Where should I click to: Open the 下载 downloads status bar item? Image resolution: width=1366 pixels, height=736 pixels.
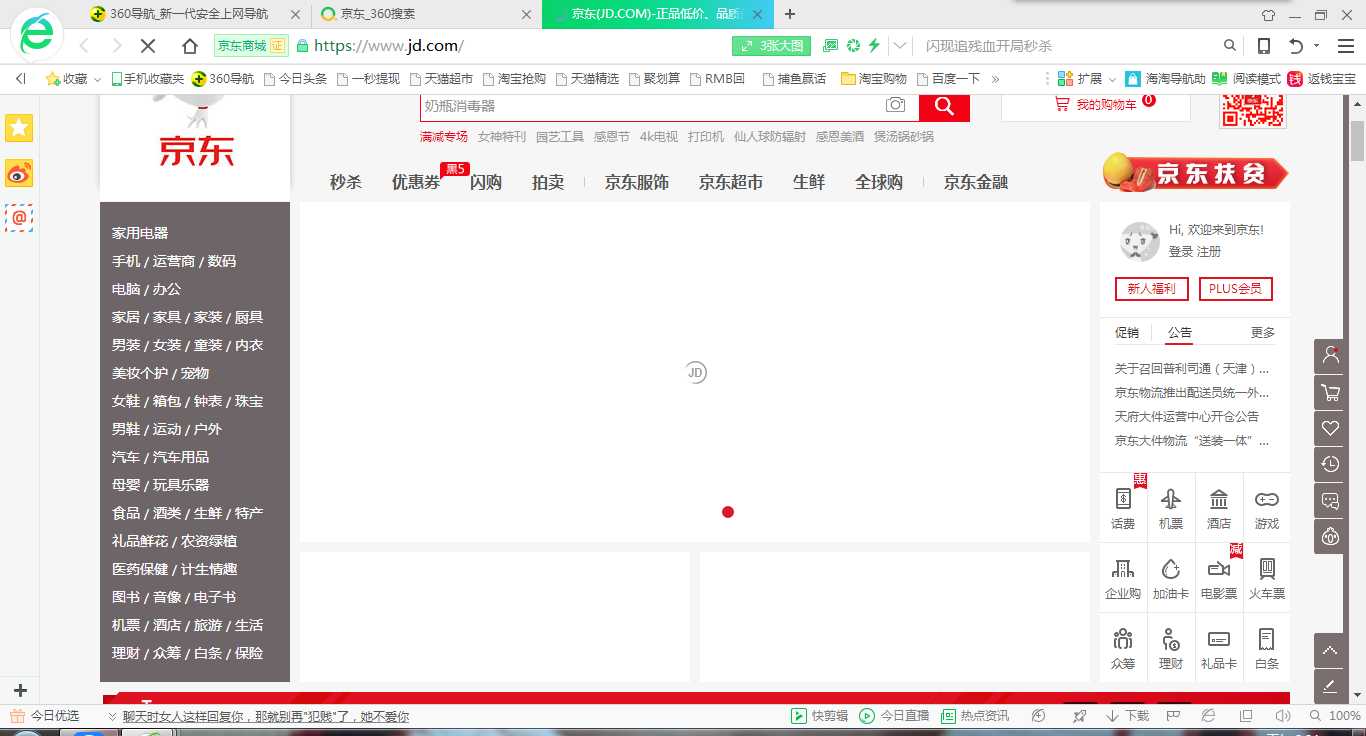1128,716
